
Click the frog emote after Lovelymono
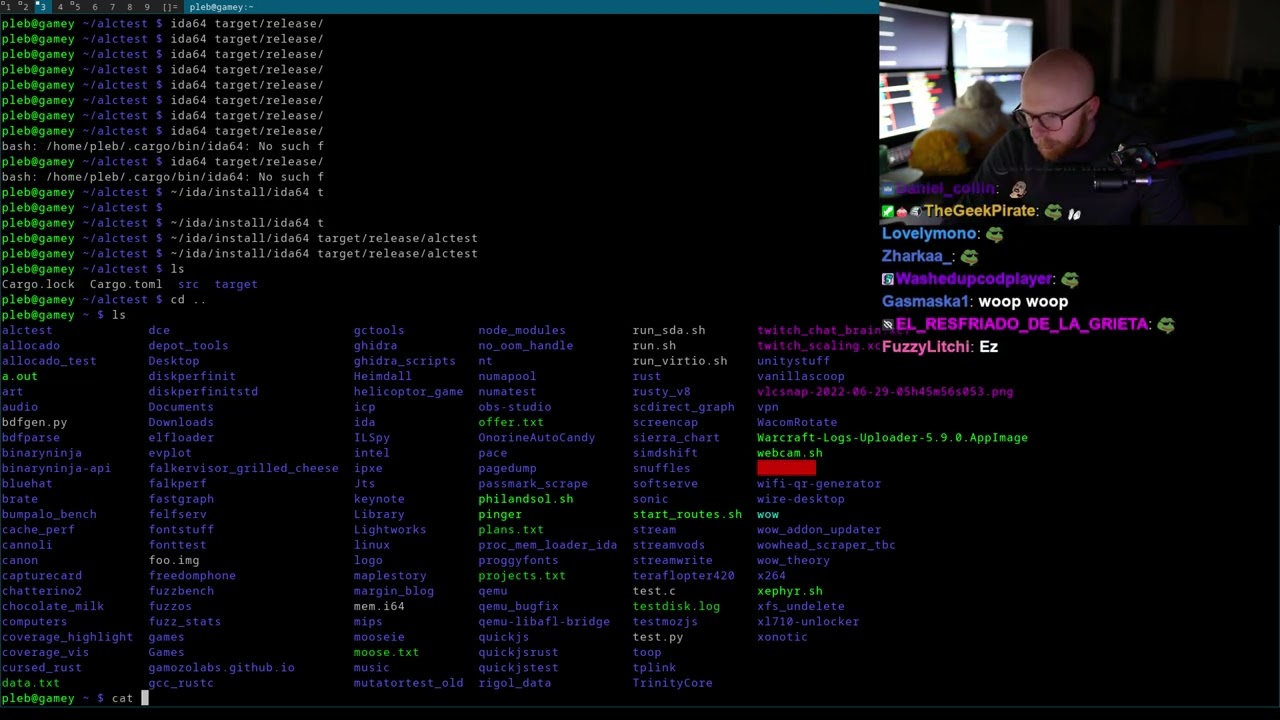click(994, 234)
